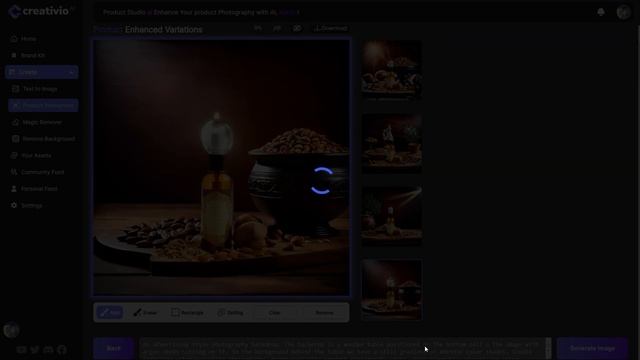Click the Personal Feed person icon
Screen dimensions: 640x360
pyautogui.click(x=14, y=189)
